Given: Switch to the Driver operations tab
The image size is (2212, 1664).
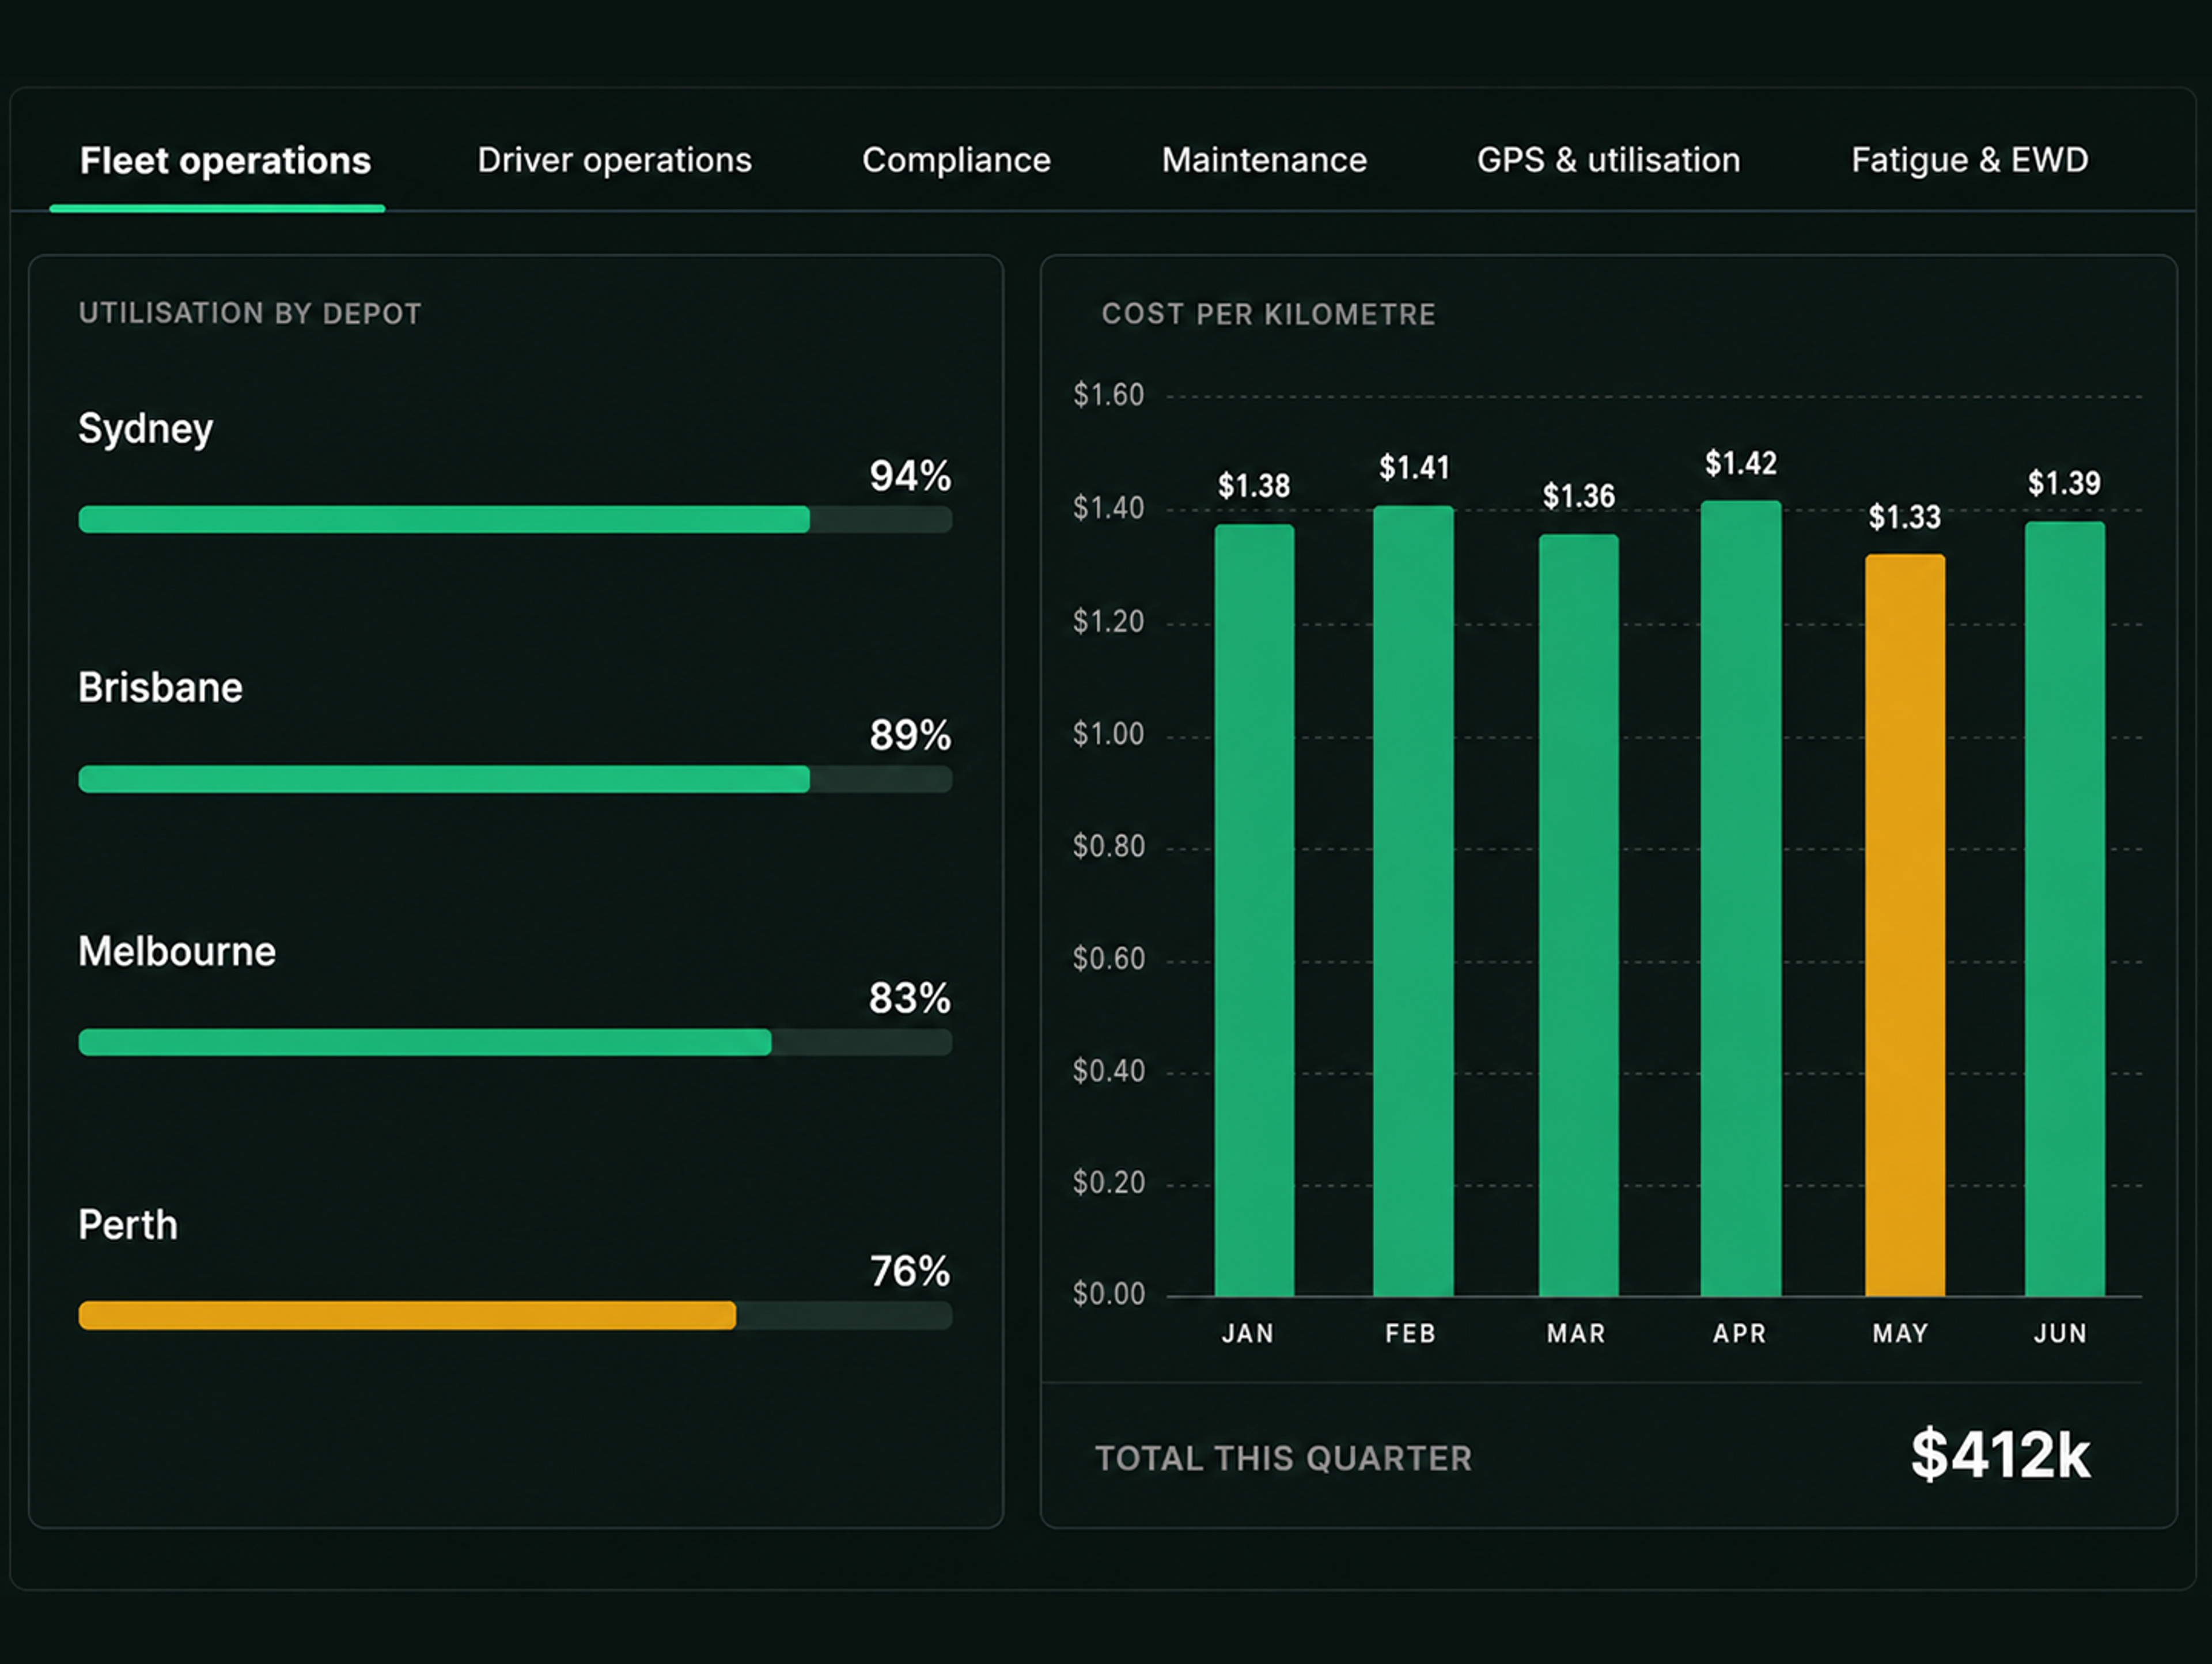Looking at the screenshot, I should click(x=614, y=160).
